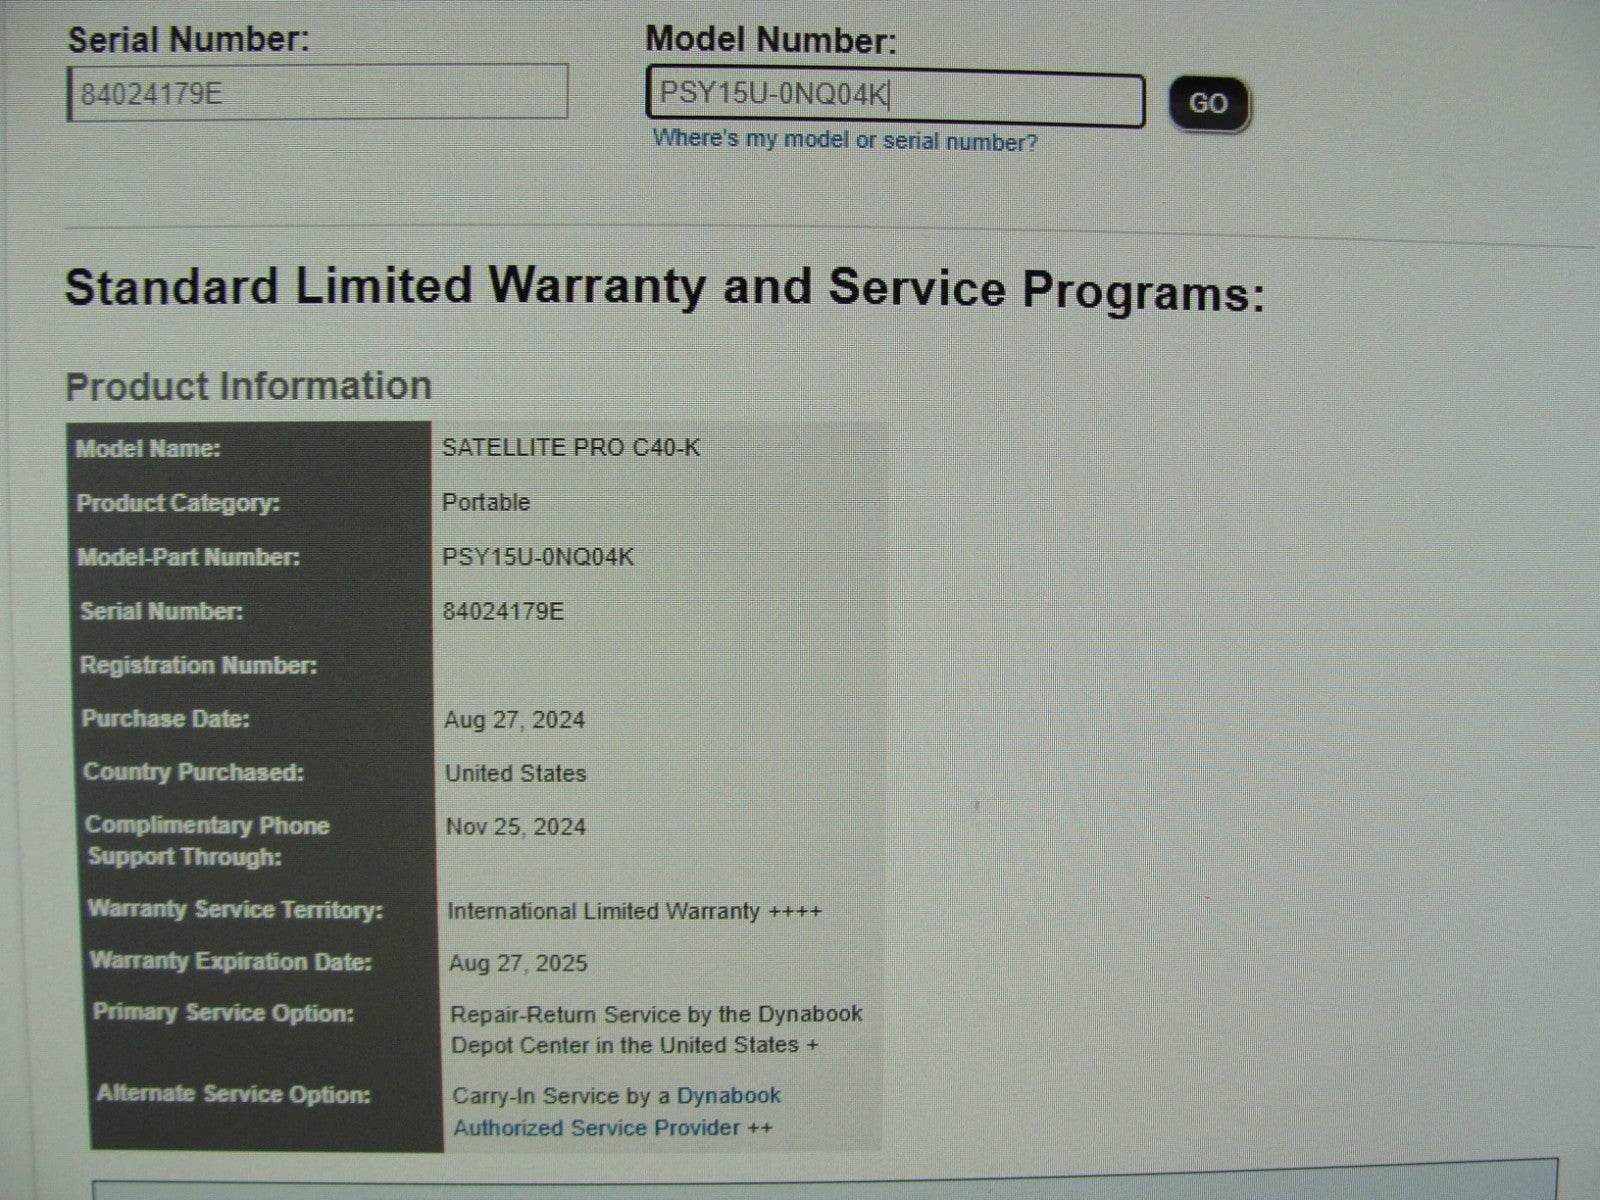
Task: Click the Product Information section heading
Action: (x=248, y=385)
